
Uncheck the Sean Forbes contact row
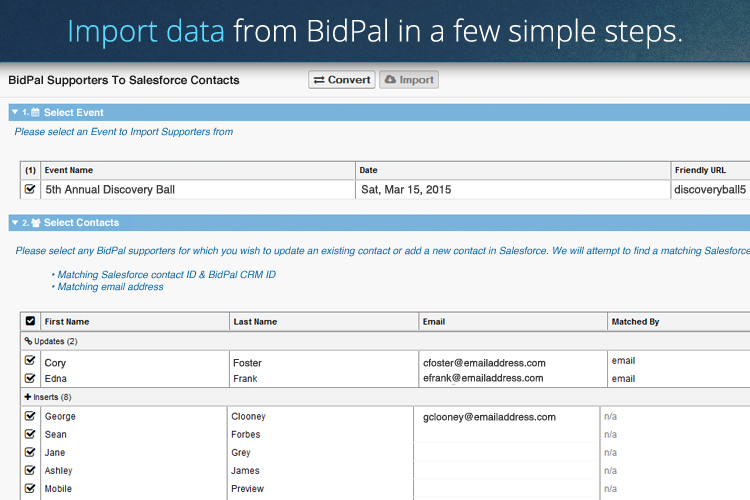pyautogui.click(x=30, y=434)
